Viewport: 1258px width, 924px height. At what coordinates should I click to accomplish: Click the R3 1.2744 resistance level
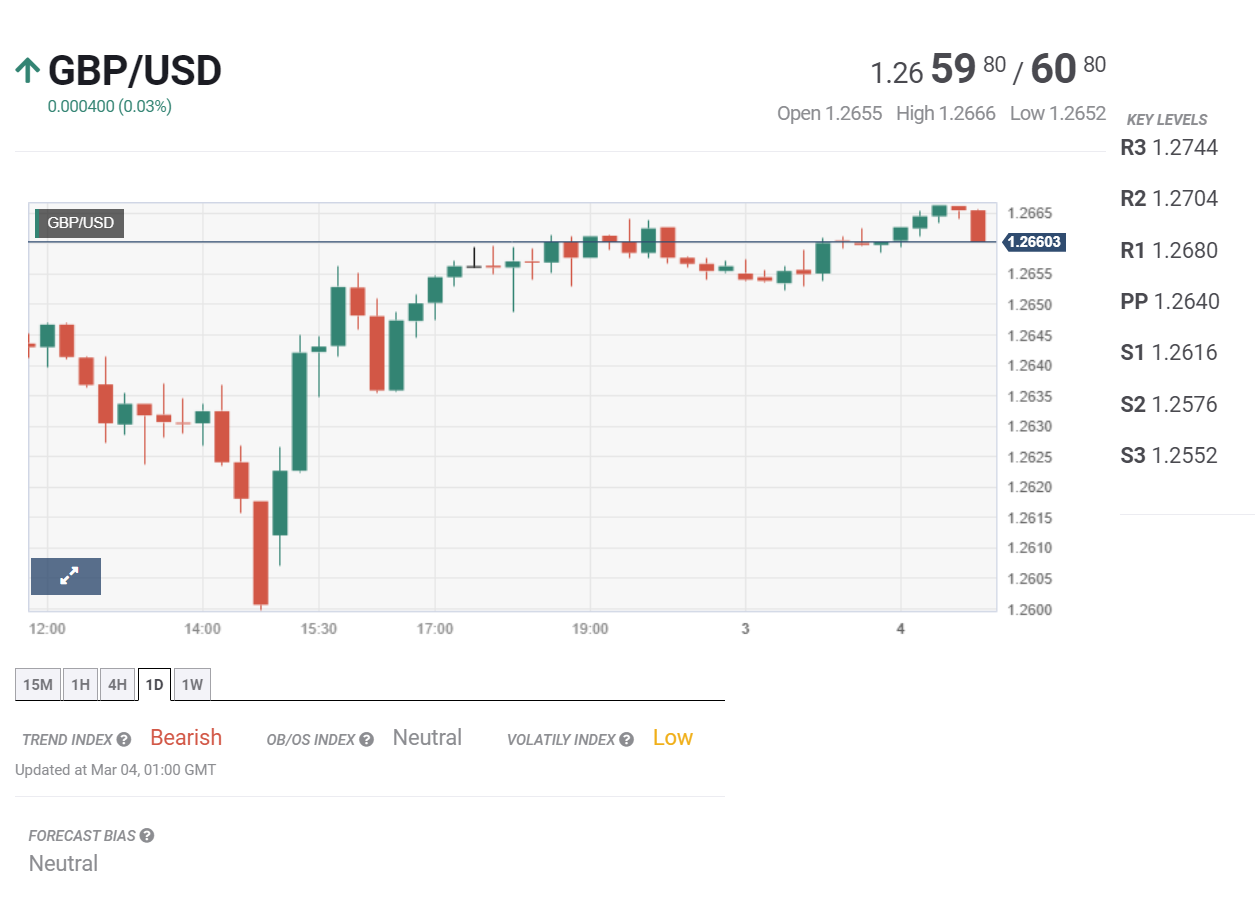(x=1169, y=148)
